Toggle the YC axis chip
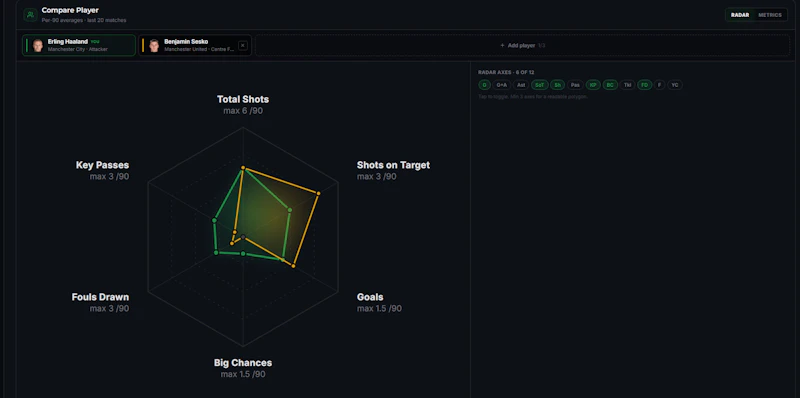The image size is (800, 398). pyautogui.click(x=674, y=85)
